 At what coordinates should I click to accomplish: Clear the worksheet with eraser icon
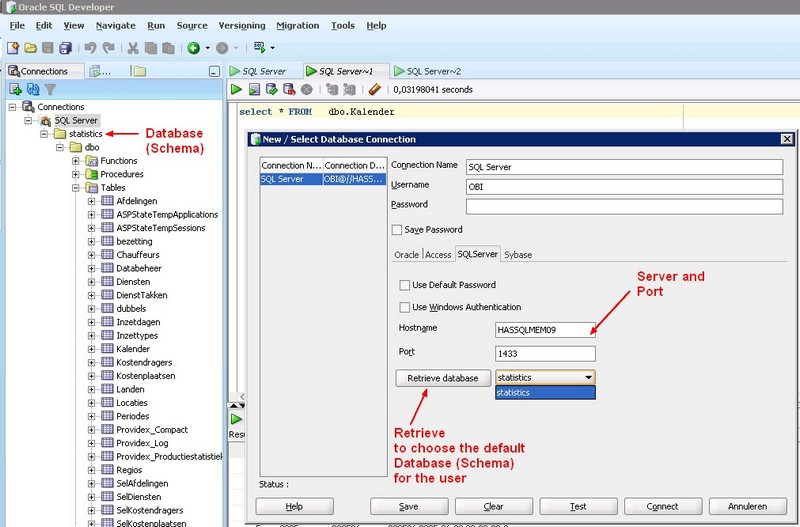coord(375,89)
